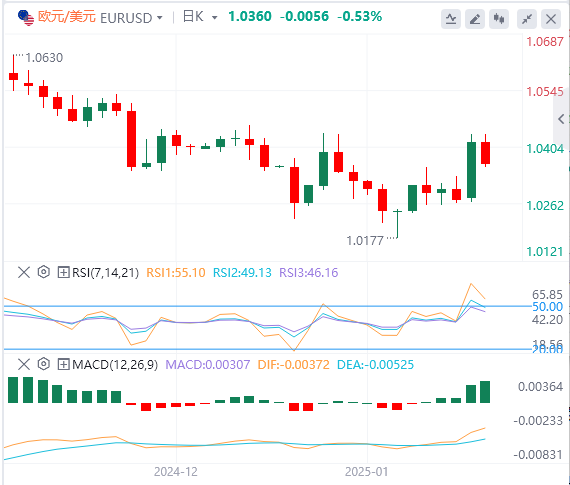Click the EU/US flag icon
The width and height of the screenshot is (570, 485).
click(26, 18)
